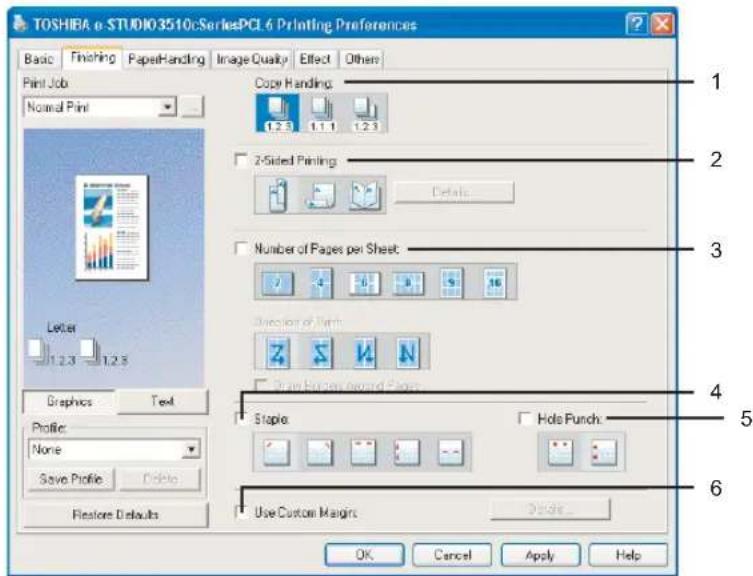Image resolution: width=753 pixels, height=576 pixels.
Task: Select 2 pages per sheet icon
Action: click(278, 282)
